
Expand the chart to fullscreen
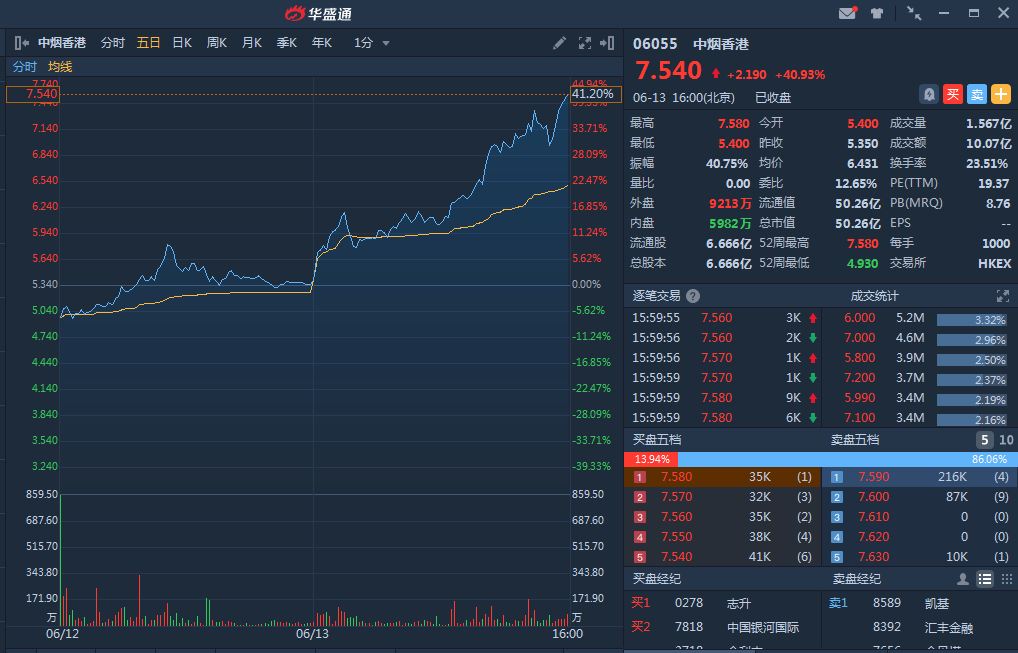[x=584, y=43]
